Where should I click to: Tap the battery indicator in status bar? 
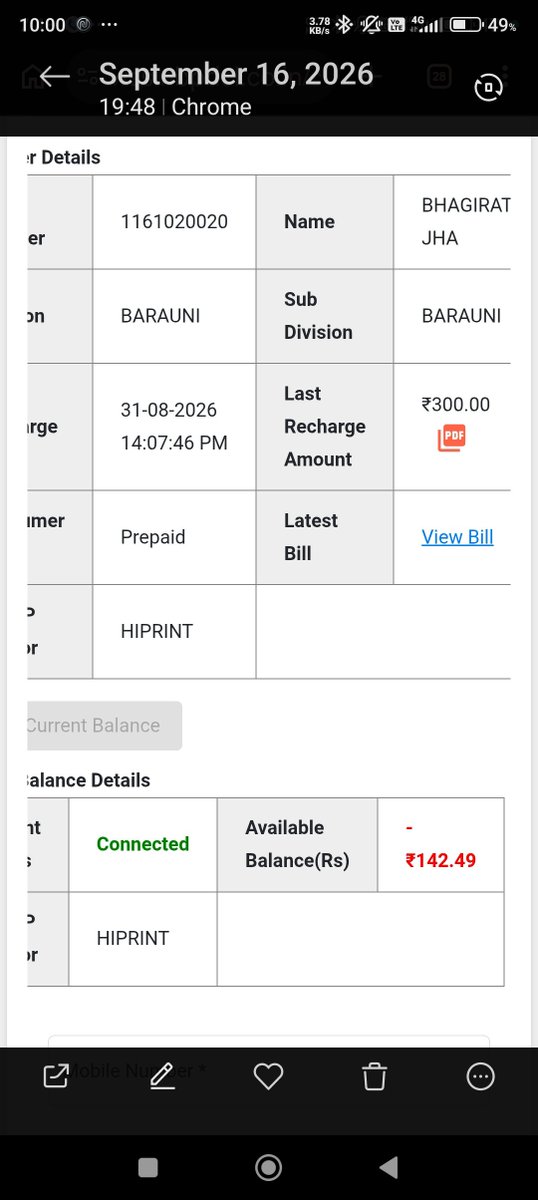pos(465,24)
